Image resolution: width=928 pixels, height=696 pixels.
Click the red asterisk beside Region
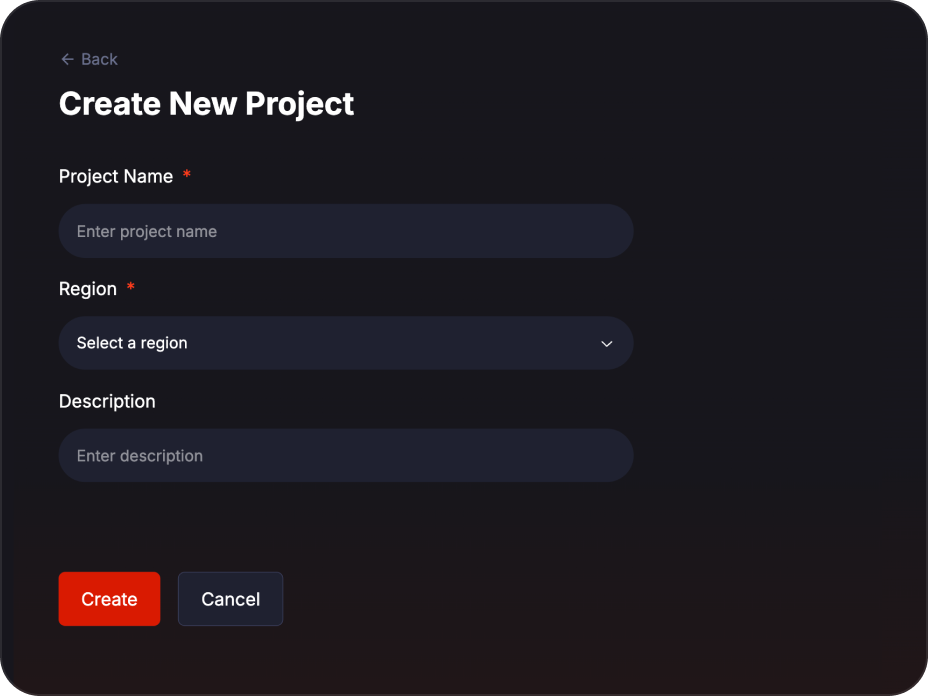(x=131, y=288)
